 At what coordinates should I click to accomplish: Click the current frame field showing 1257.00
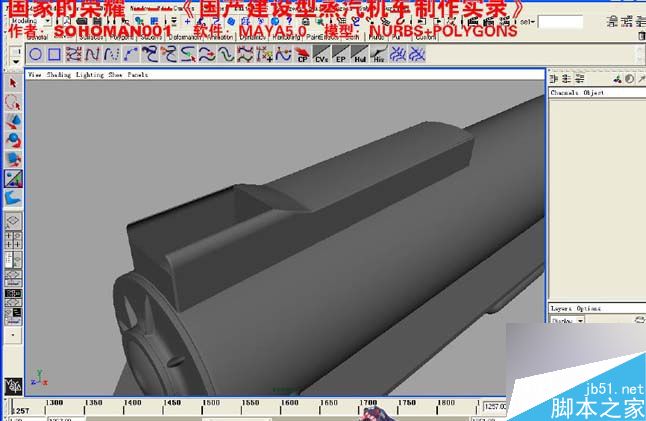495,407
